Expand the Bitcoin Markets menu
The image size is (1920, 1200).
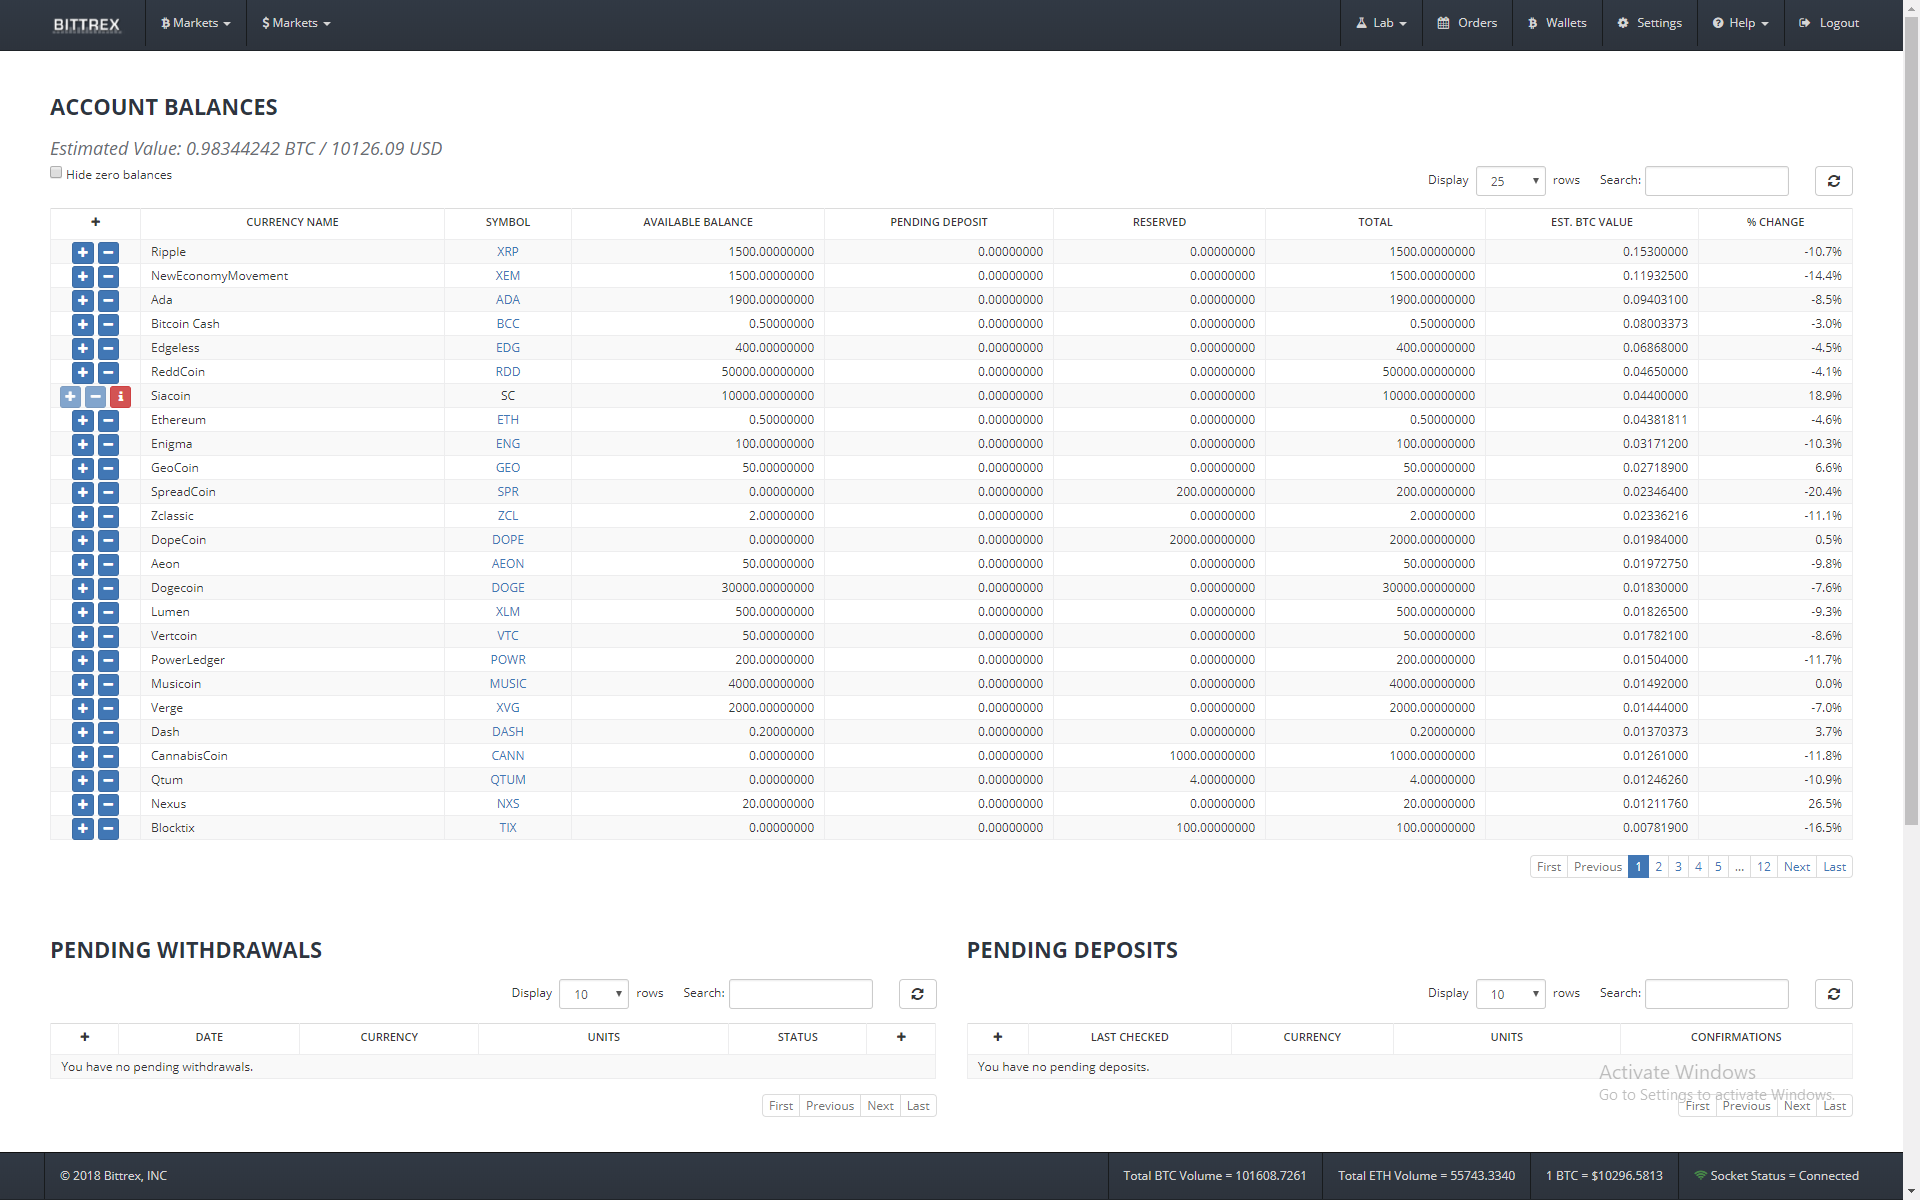tap(196, 23)
